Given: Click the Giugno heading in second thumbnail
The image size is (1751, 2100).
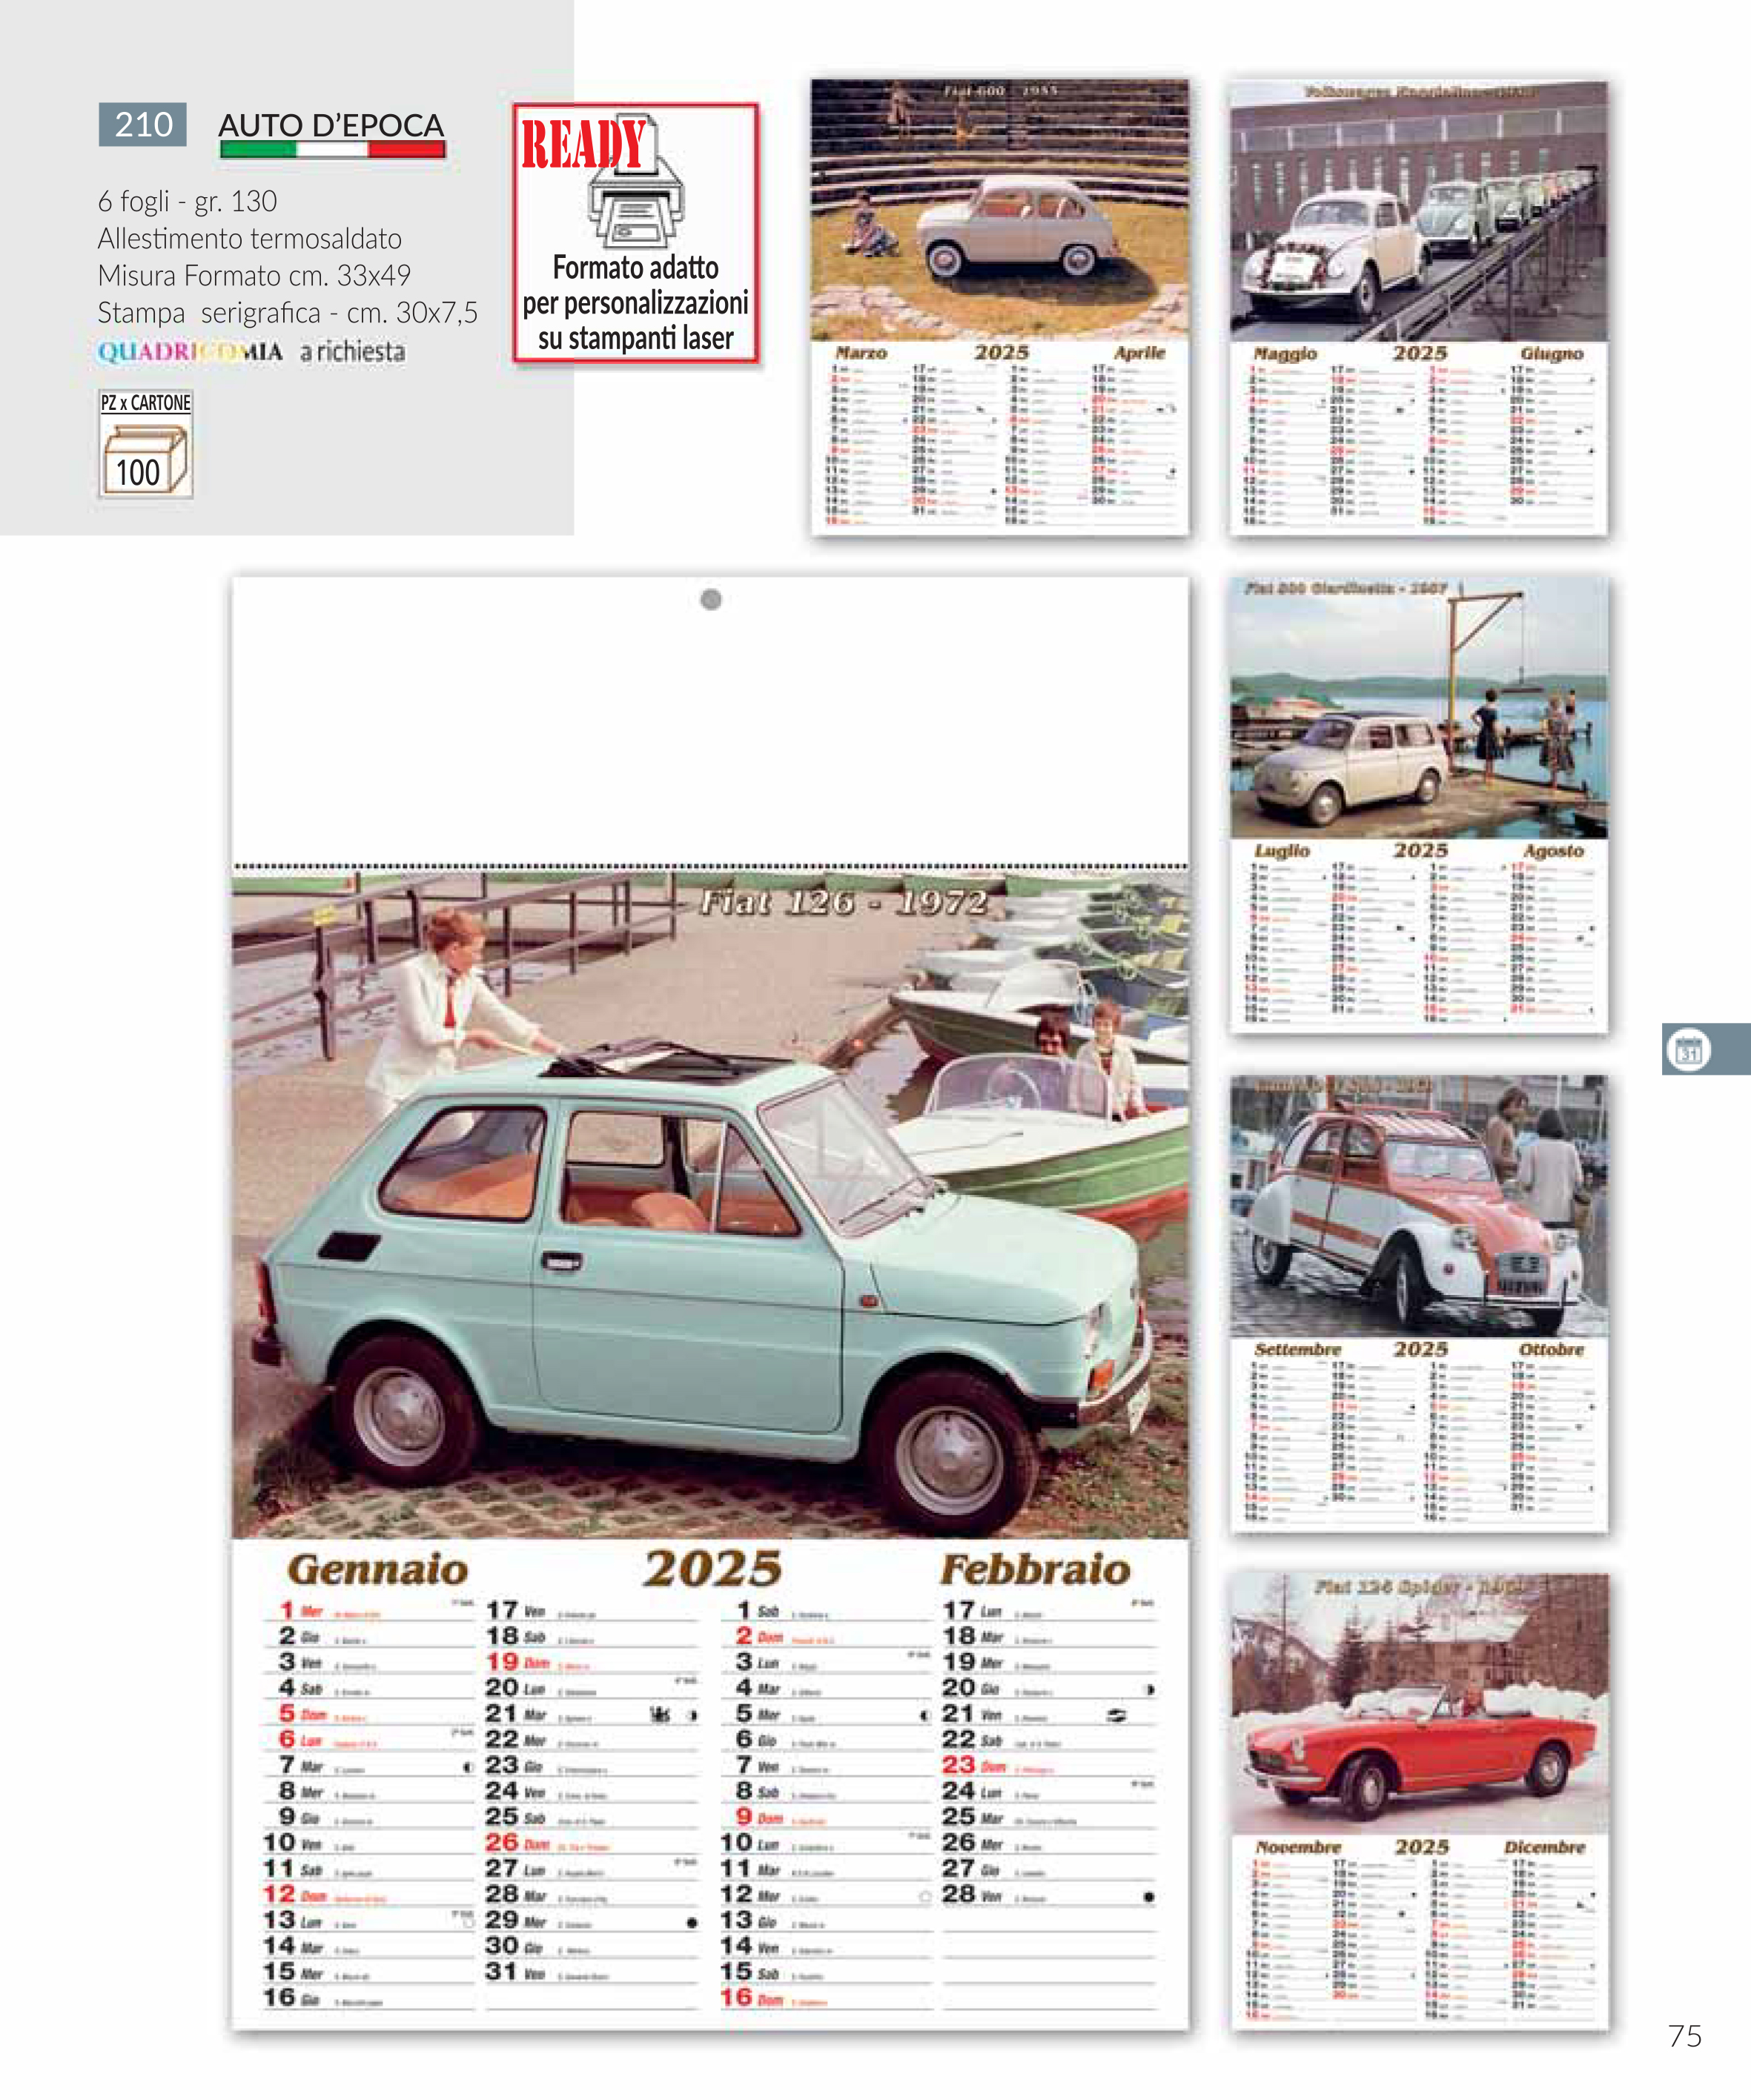Looking at the screenshot, I should coord(1552,354).
